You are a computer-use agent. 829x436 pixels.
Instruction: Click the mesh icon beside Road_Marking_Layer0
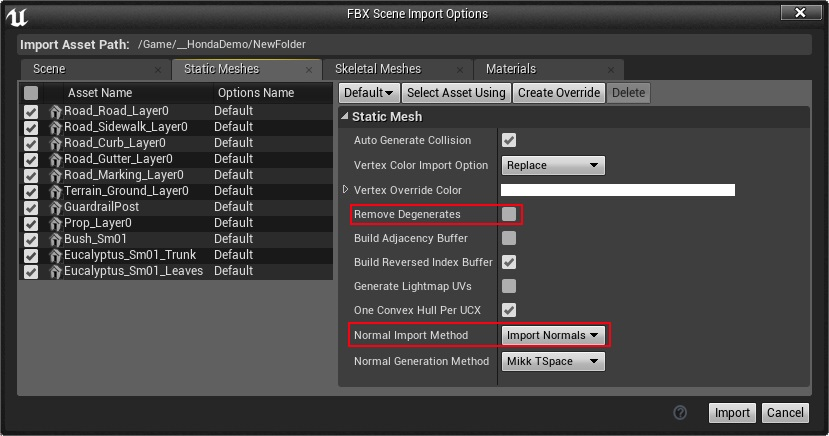tap(55, 175)
